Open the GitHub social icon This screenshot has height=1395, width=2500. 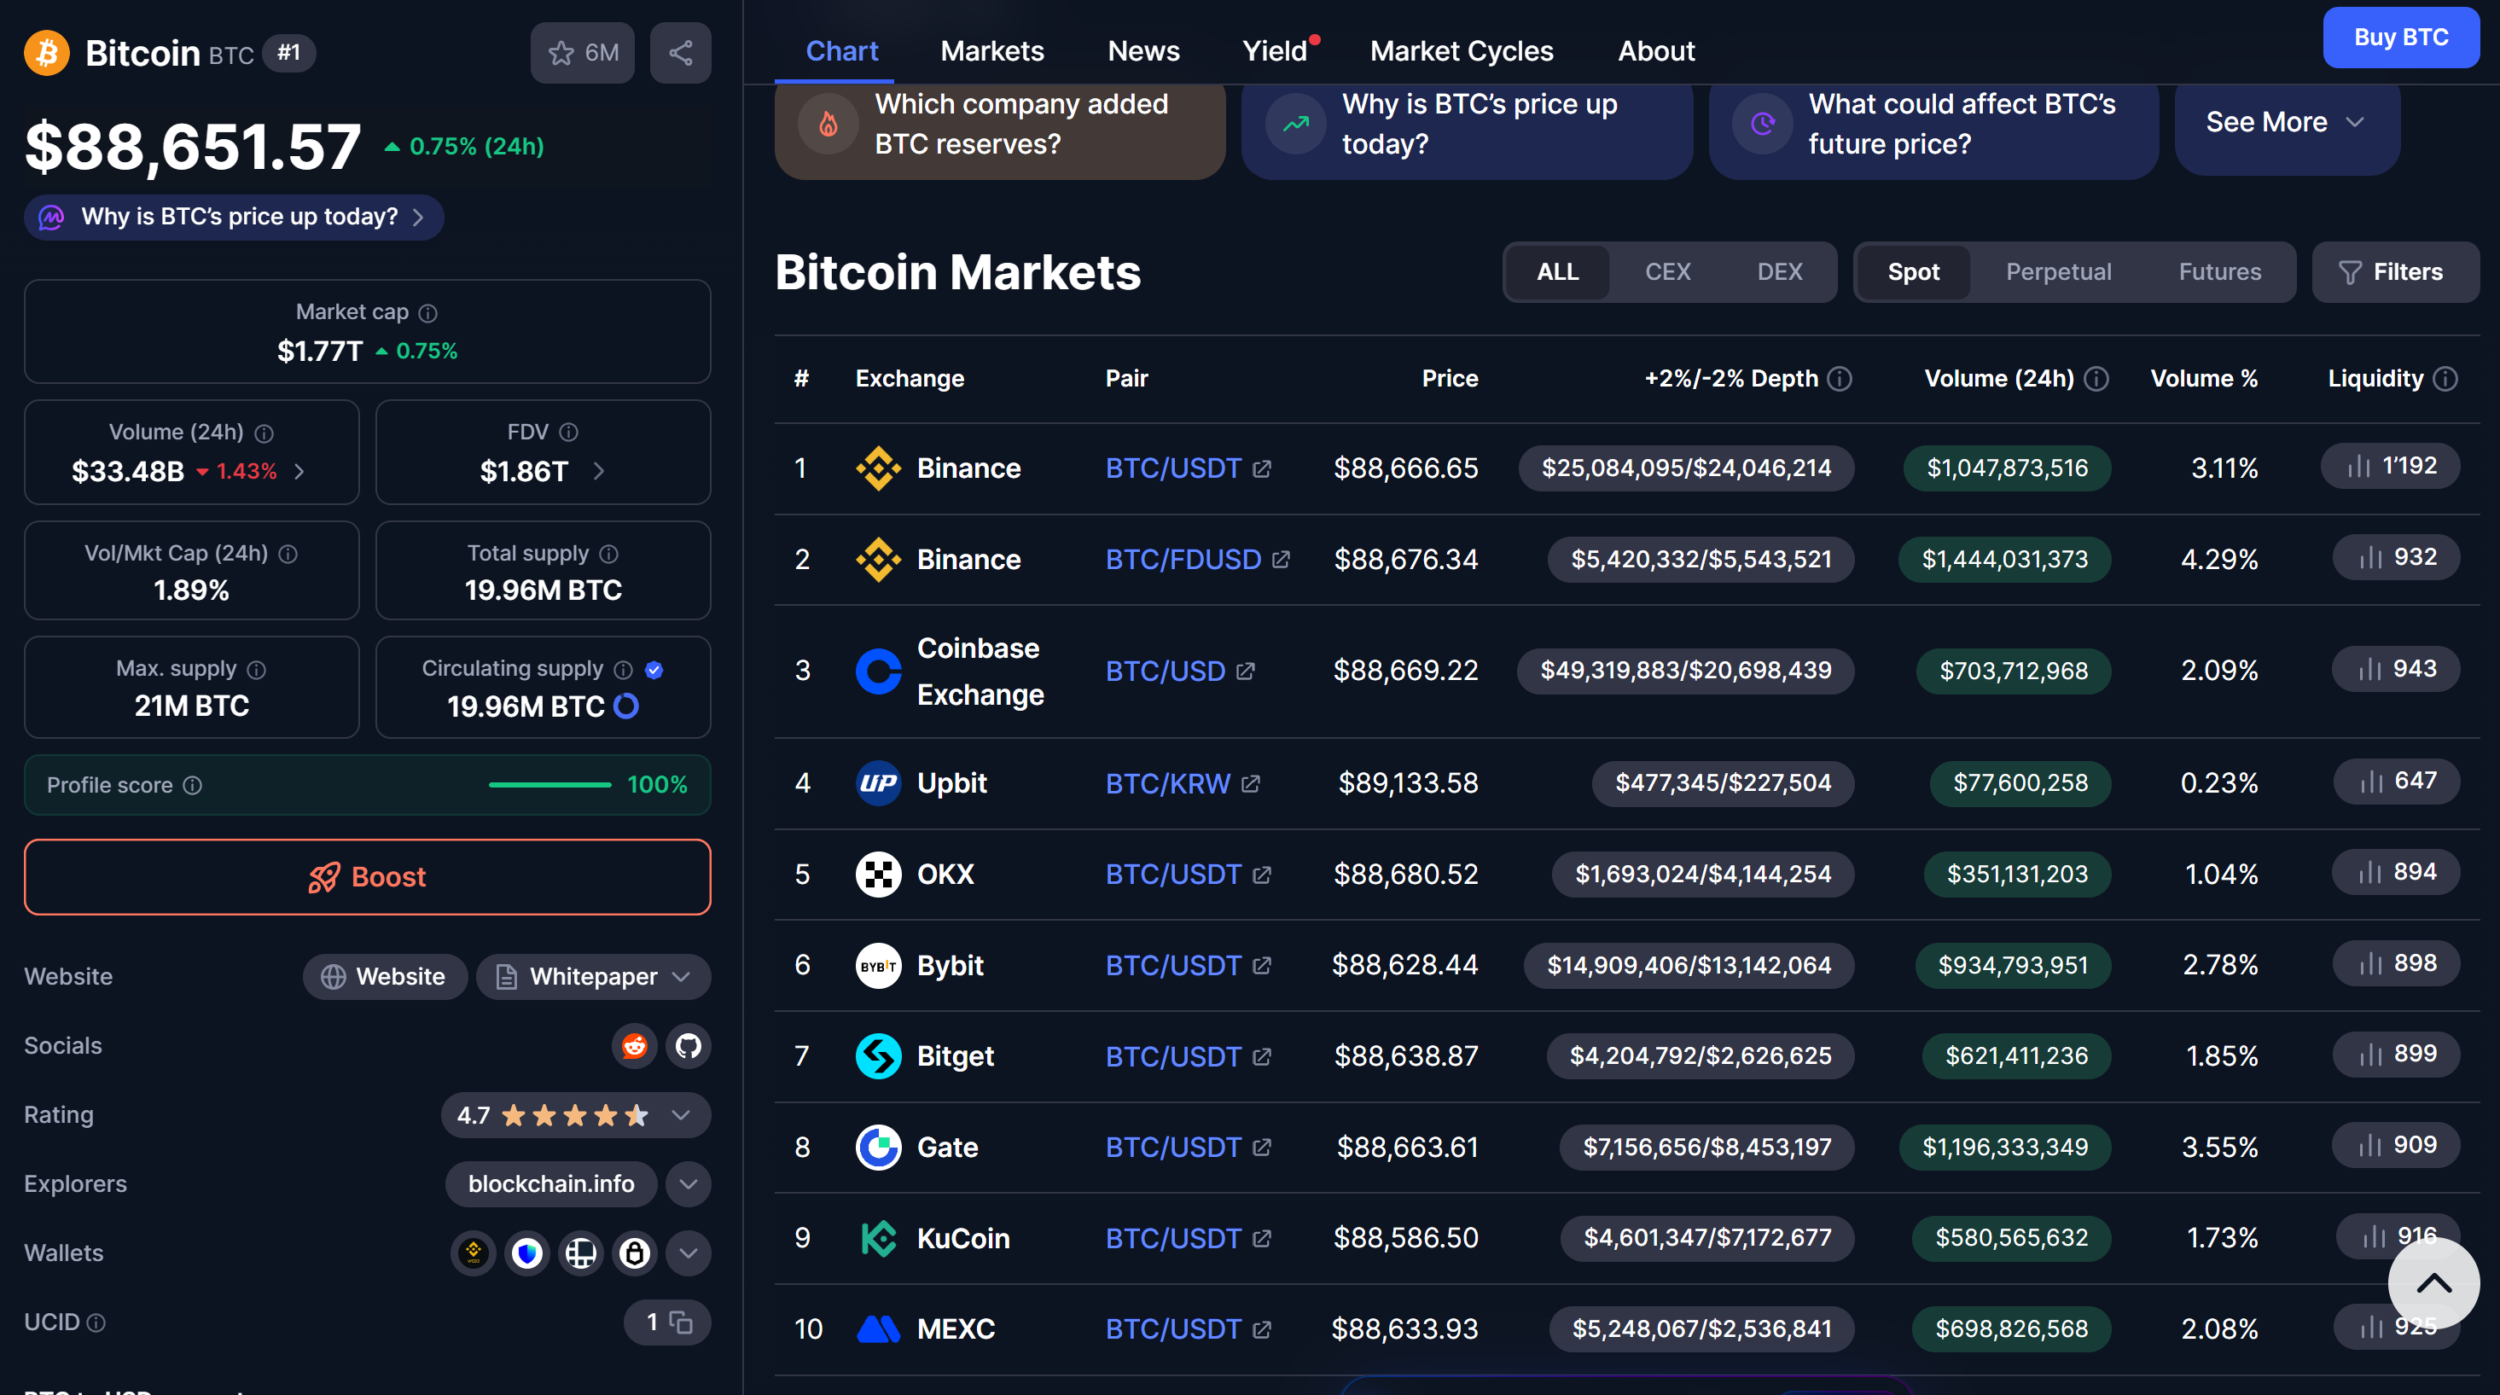coord(688,1046)
